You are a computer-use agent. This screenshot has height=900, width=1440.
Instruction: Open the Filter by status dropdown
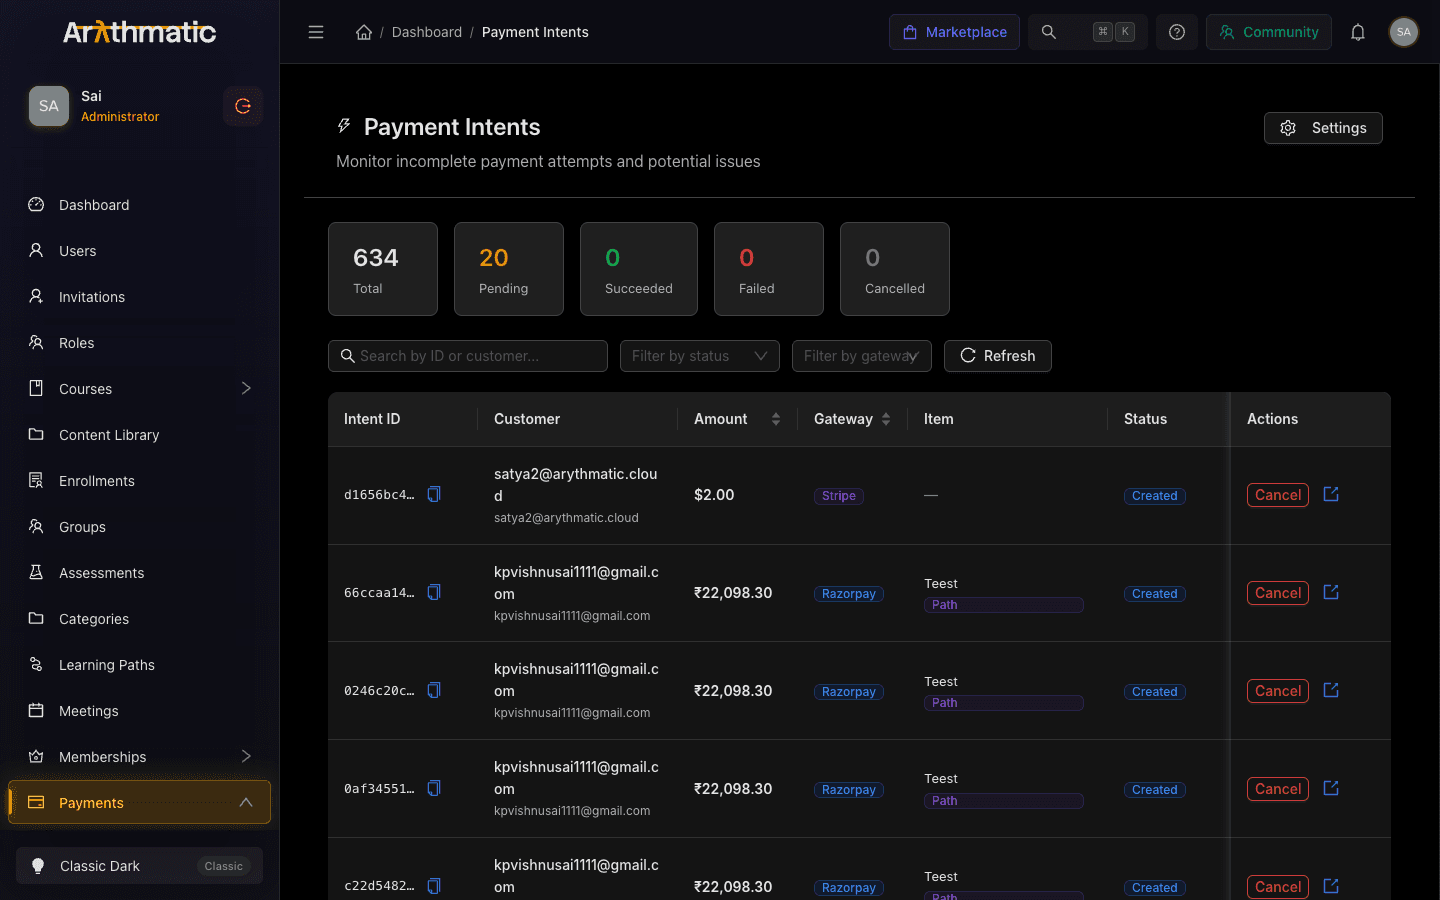pos(700,356)
